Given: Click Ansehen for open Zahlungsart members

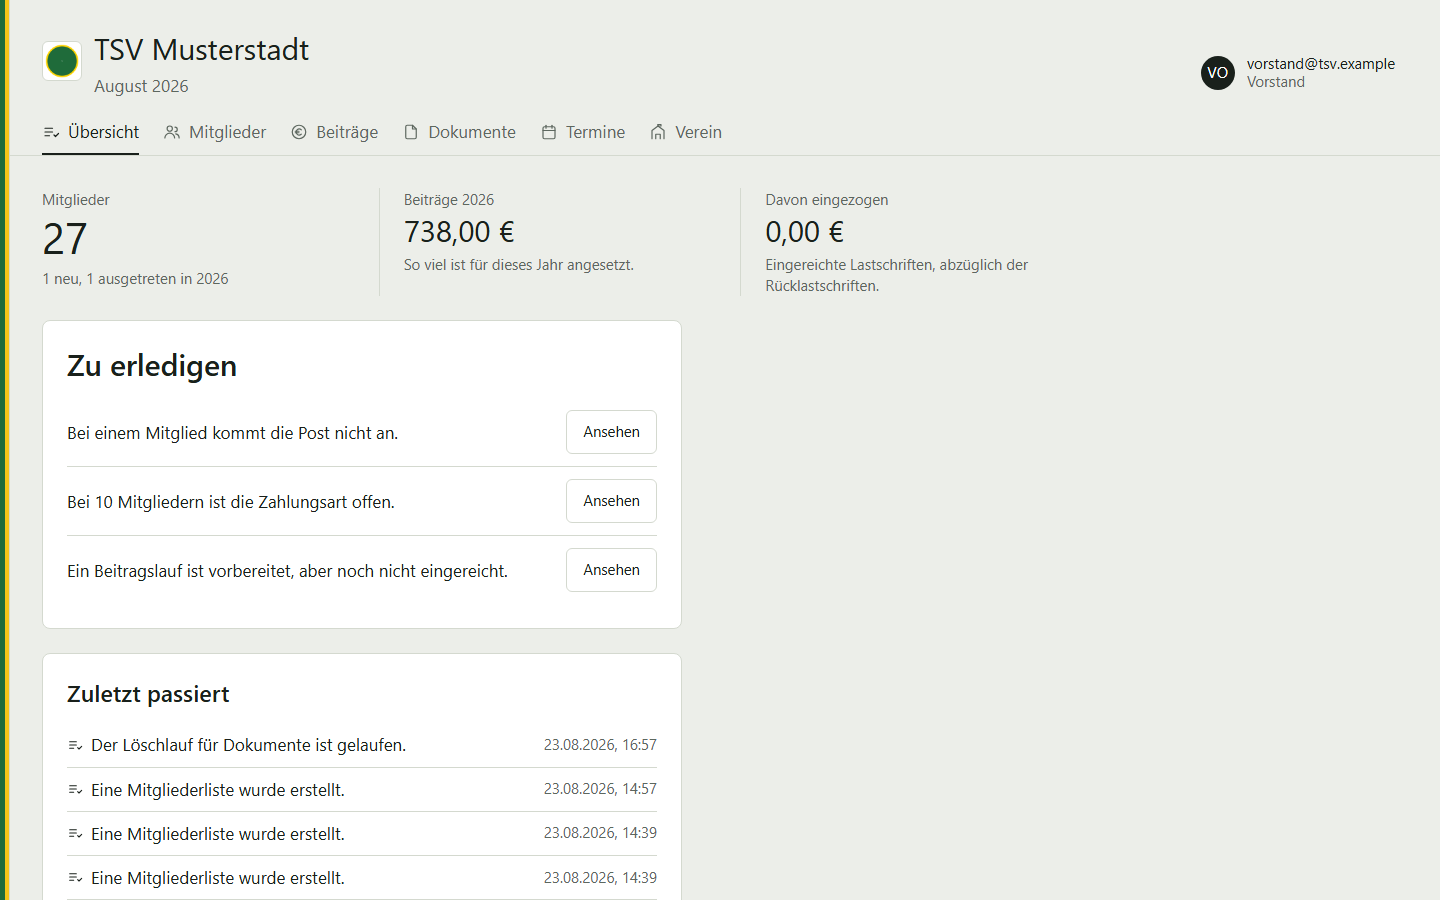Looking at the screenshot, I should (611, 501).
